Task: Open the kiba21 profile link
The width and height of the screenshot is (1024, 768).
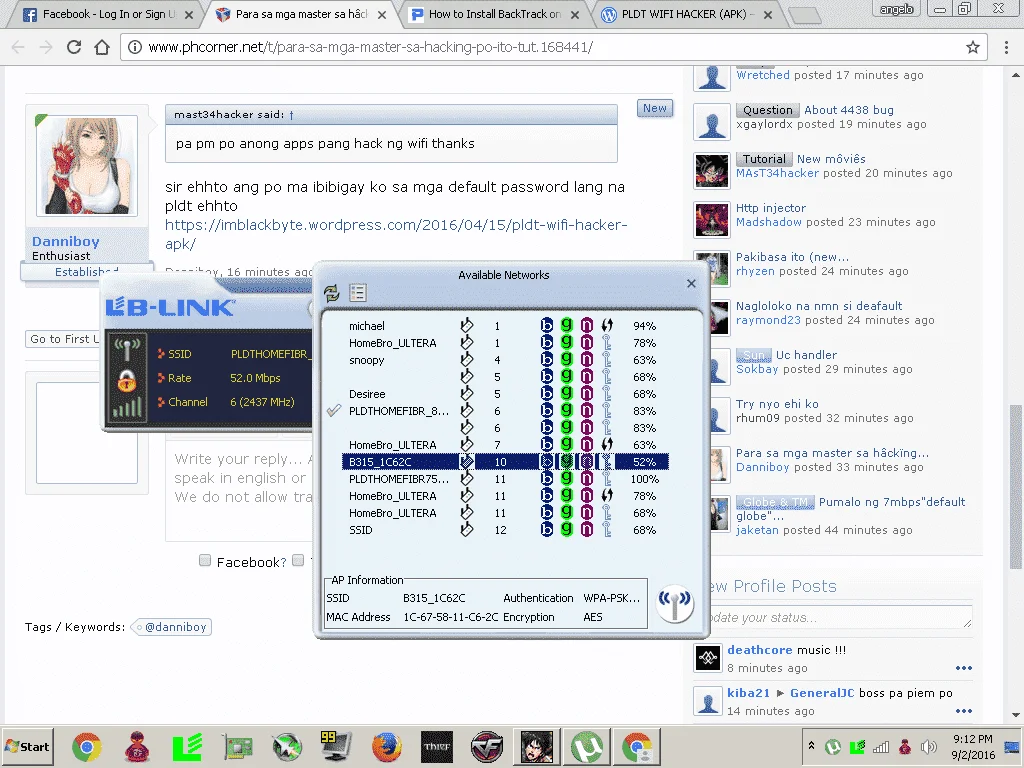Action: click(748, 693)
